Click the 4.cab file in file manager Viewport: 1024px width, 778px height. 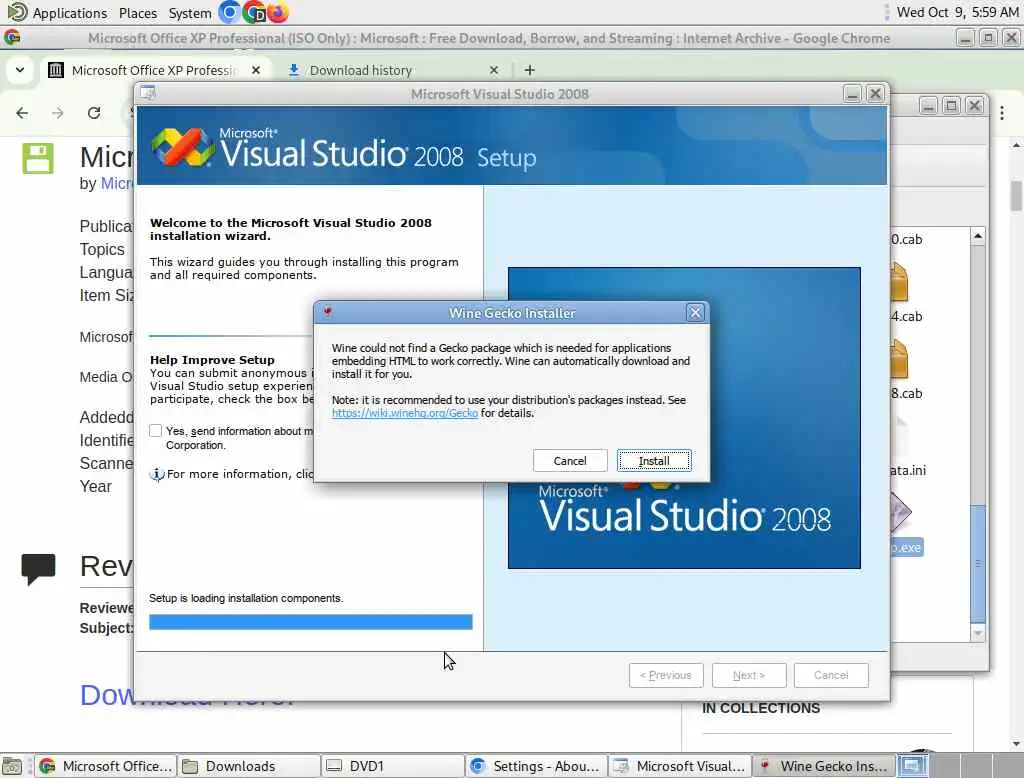click(906, 317)
